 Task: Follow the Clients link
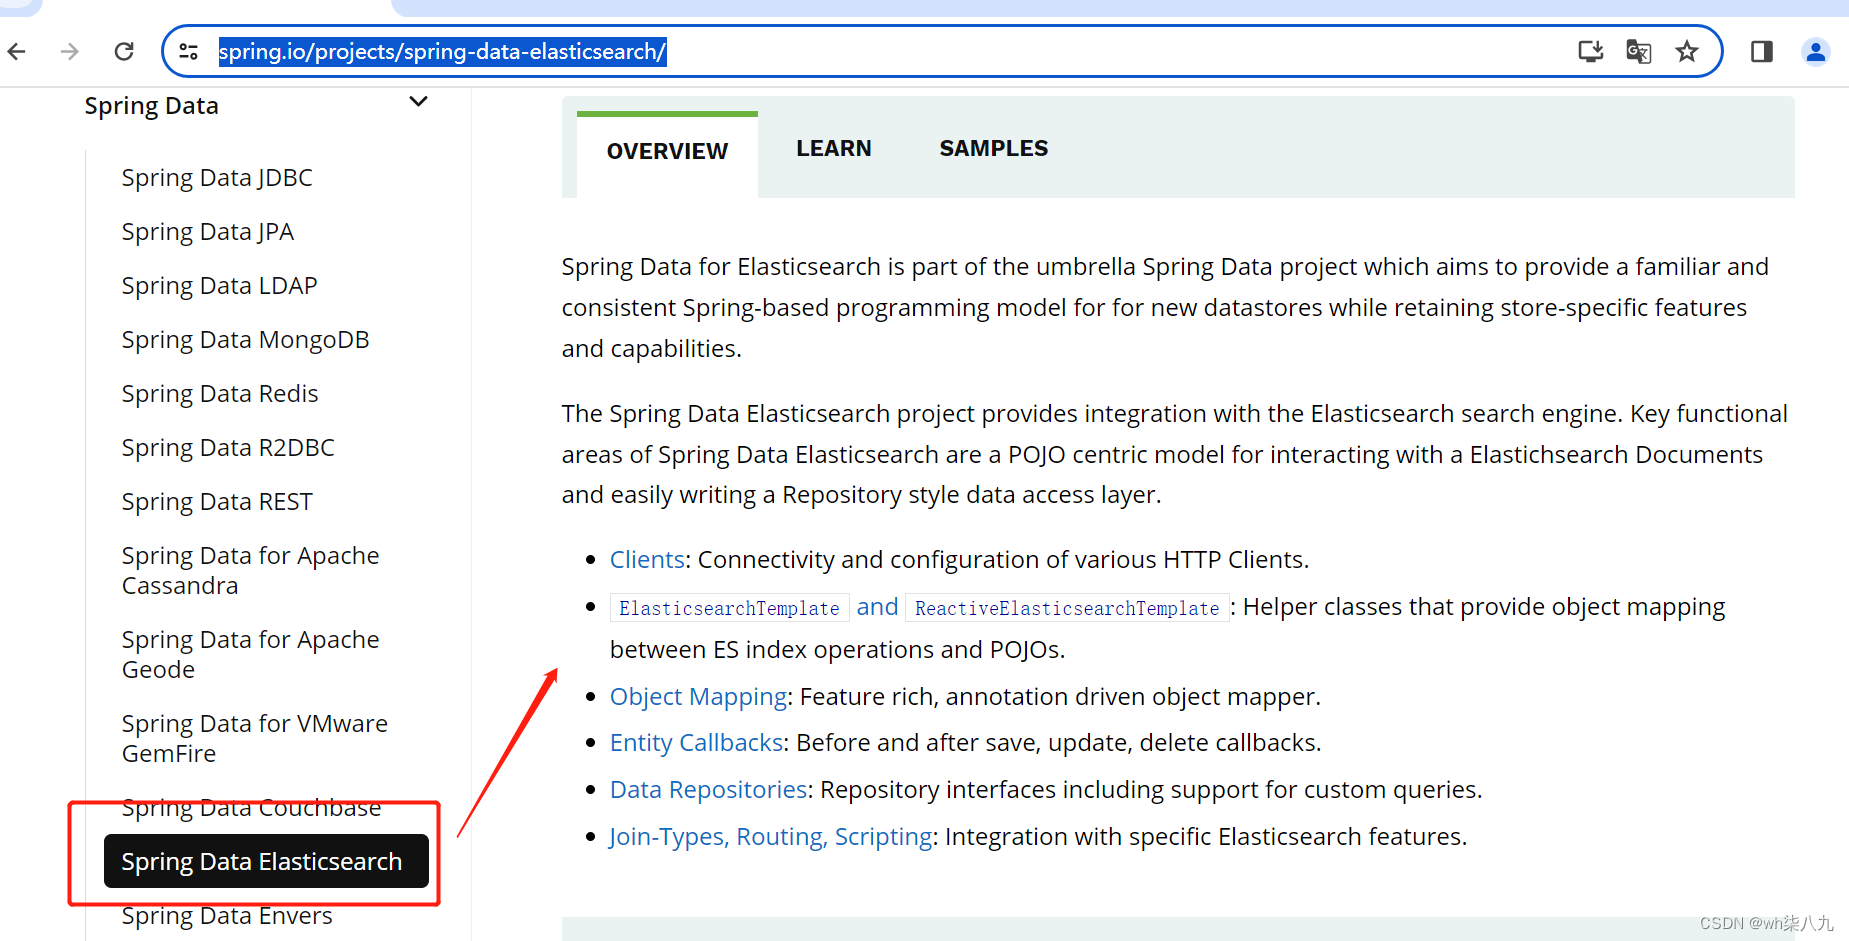pos(647,559)
